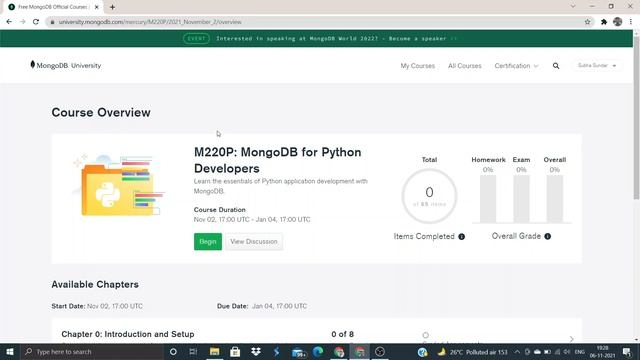This screenshot has width=640, height=360.
Task: Click the taskbar clock and date
Action: tap(602, 351)
